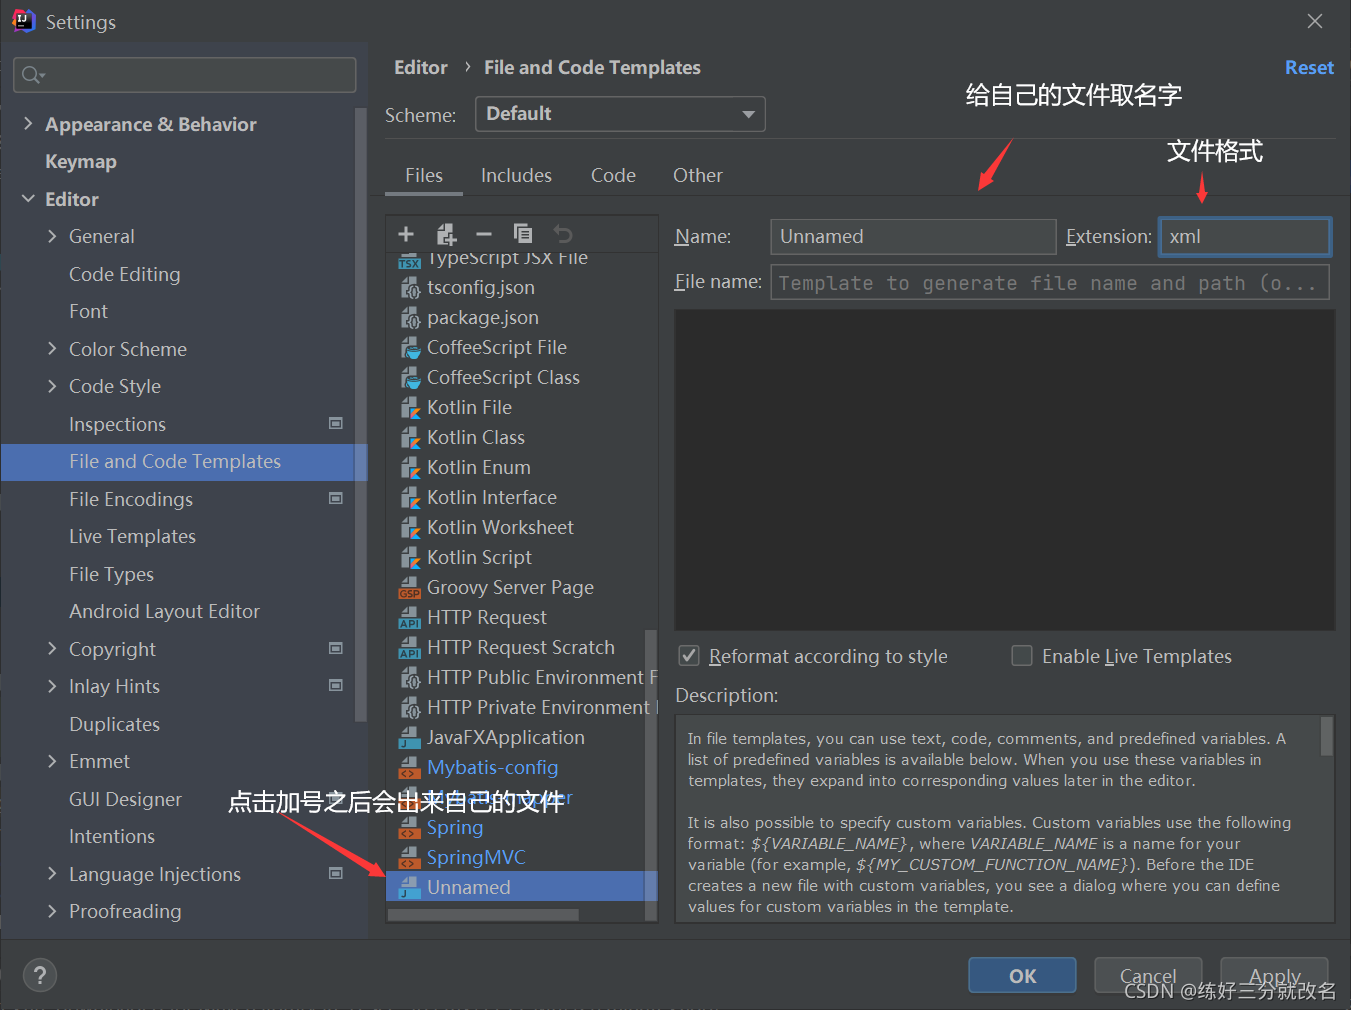Click the description panel vertical scrollbar
Viewport: 1351px width, 1010px height.
pos(1326,737)
